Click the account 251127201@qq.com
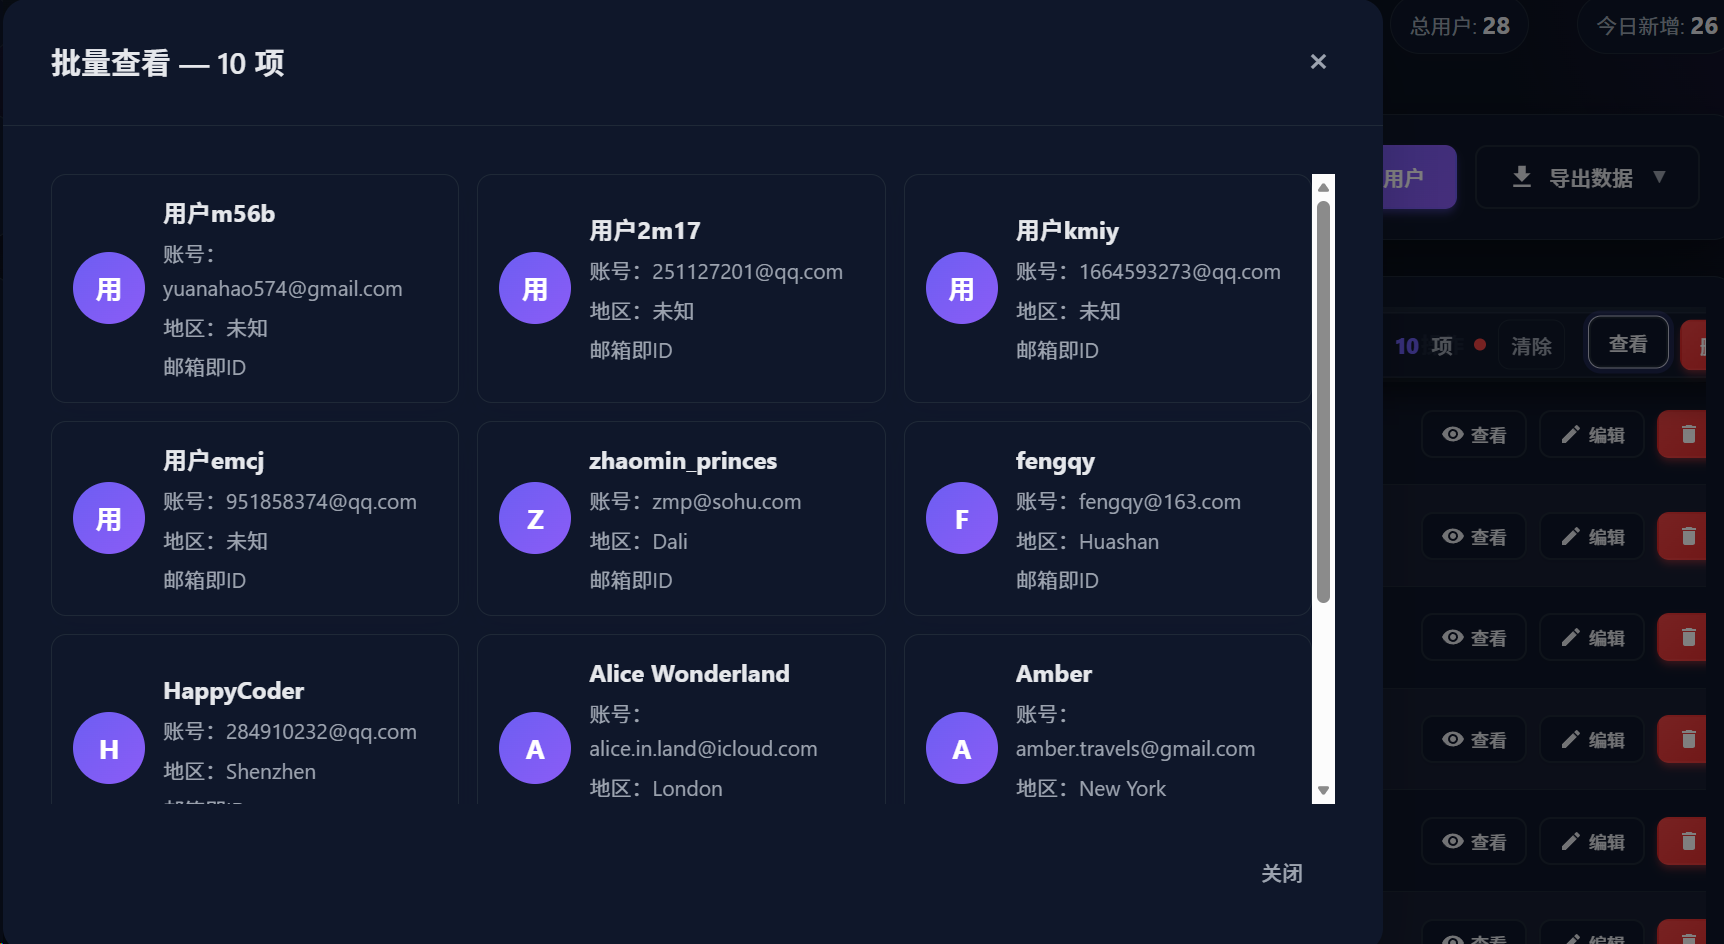The width and height of the screenshot is (1724, 944). point(747,271)
